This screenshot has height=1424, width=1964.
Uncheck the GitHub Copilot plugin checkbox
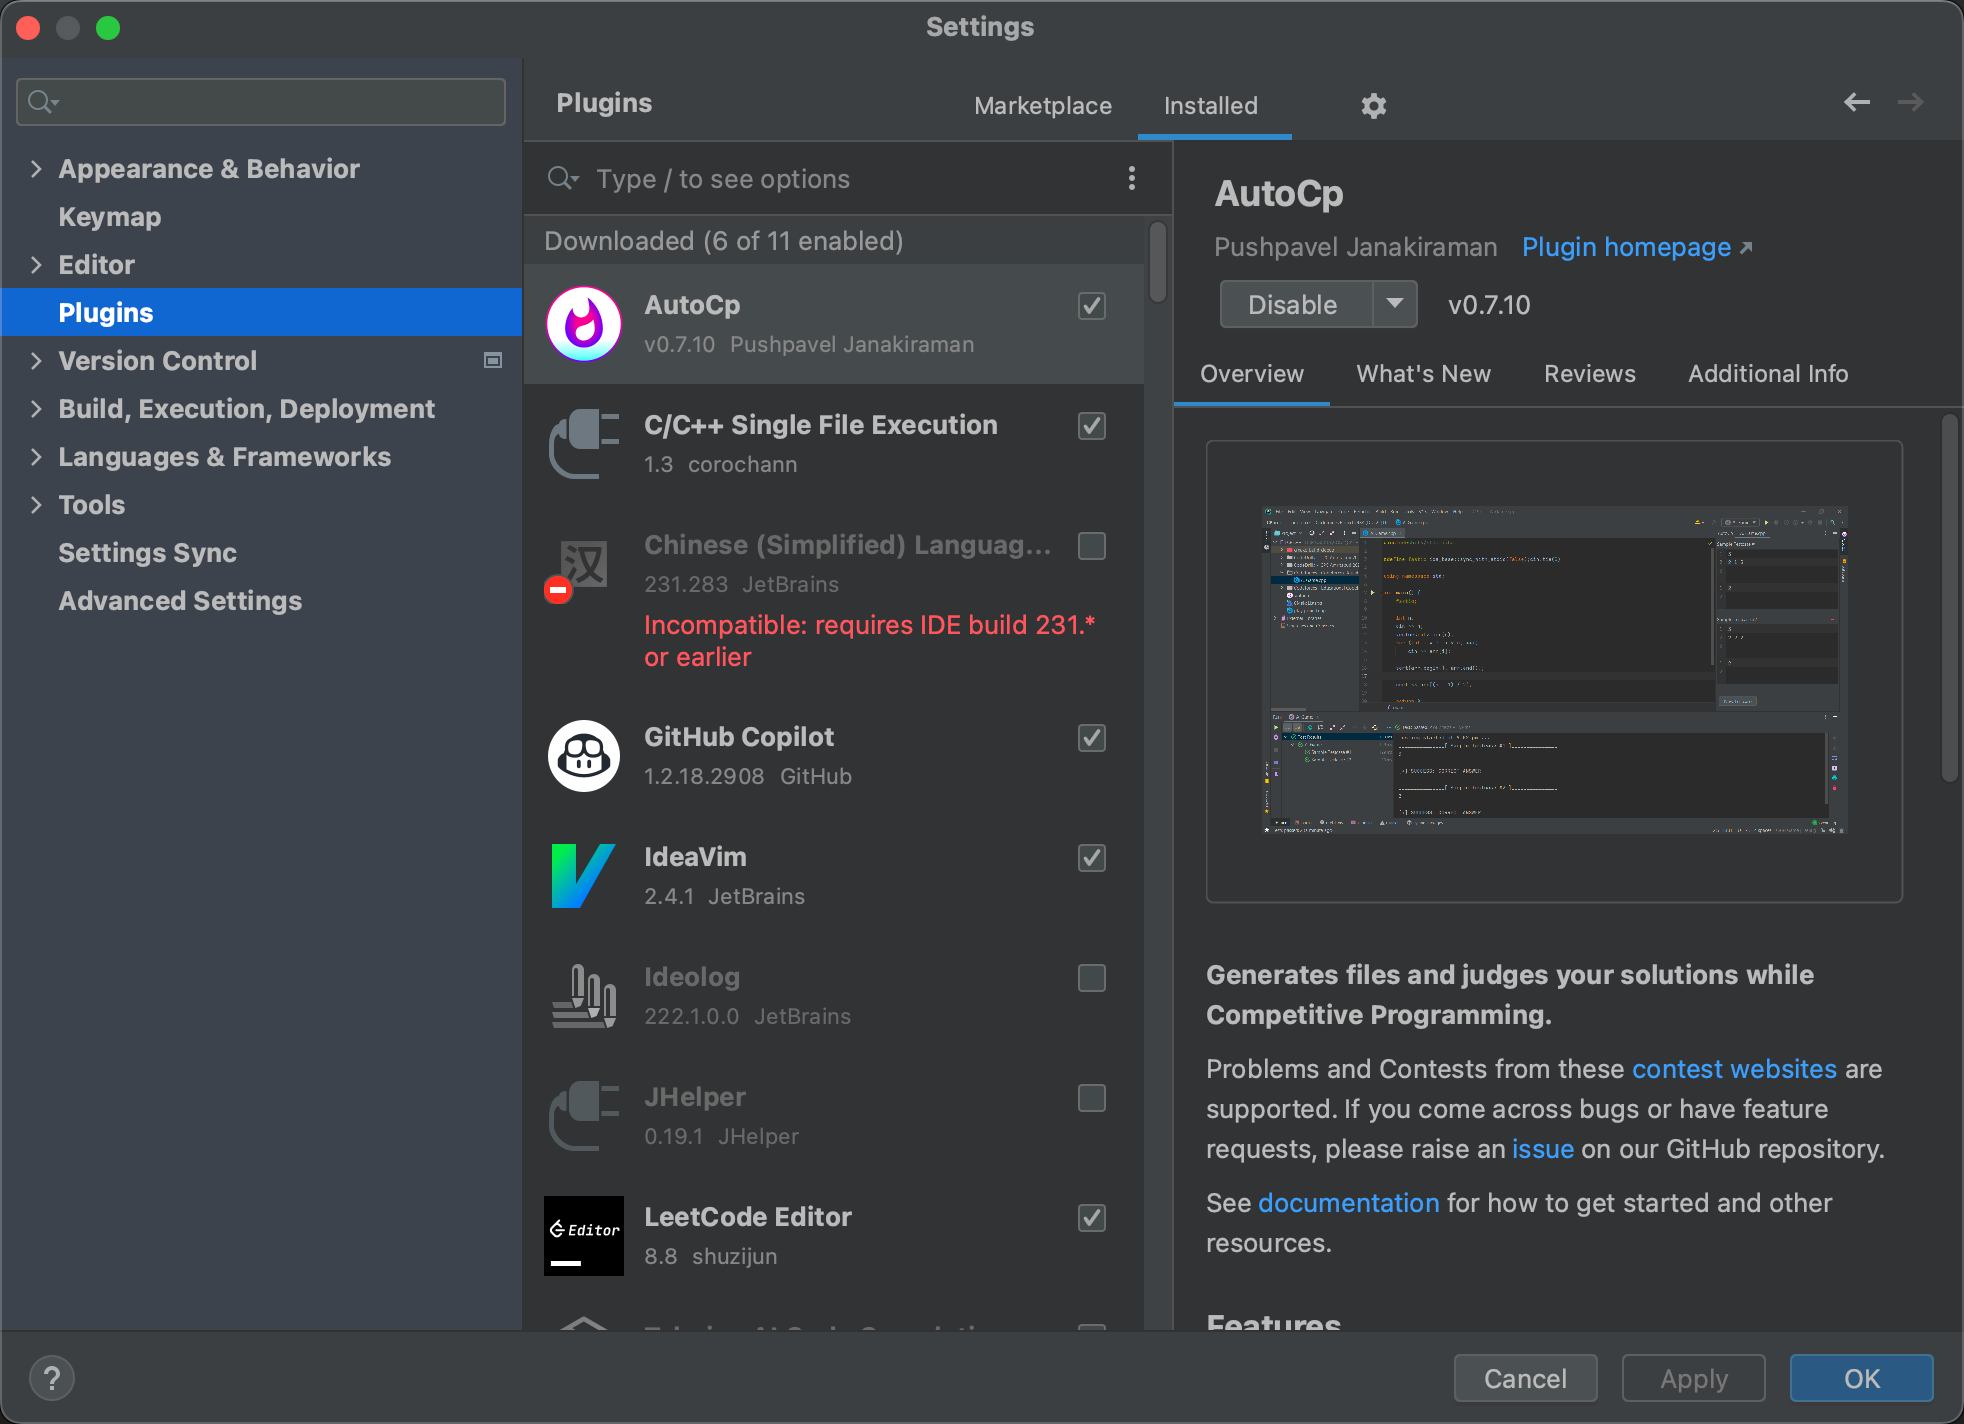1092,738
